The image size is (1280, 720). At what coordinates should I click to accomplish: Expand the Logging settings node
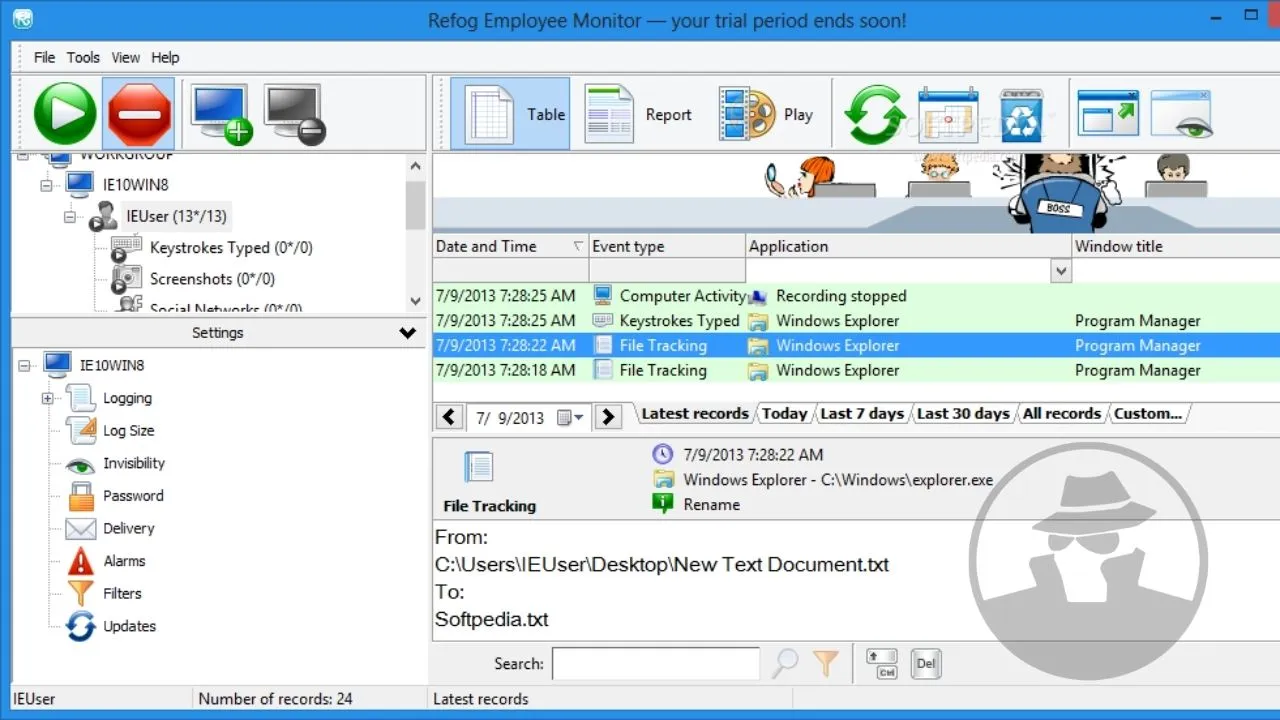[x=47, y=398]
